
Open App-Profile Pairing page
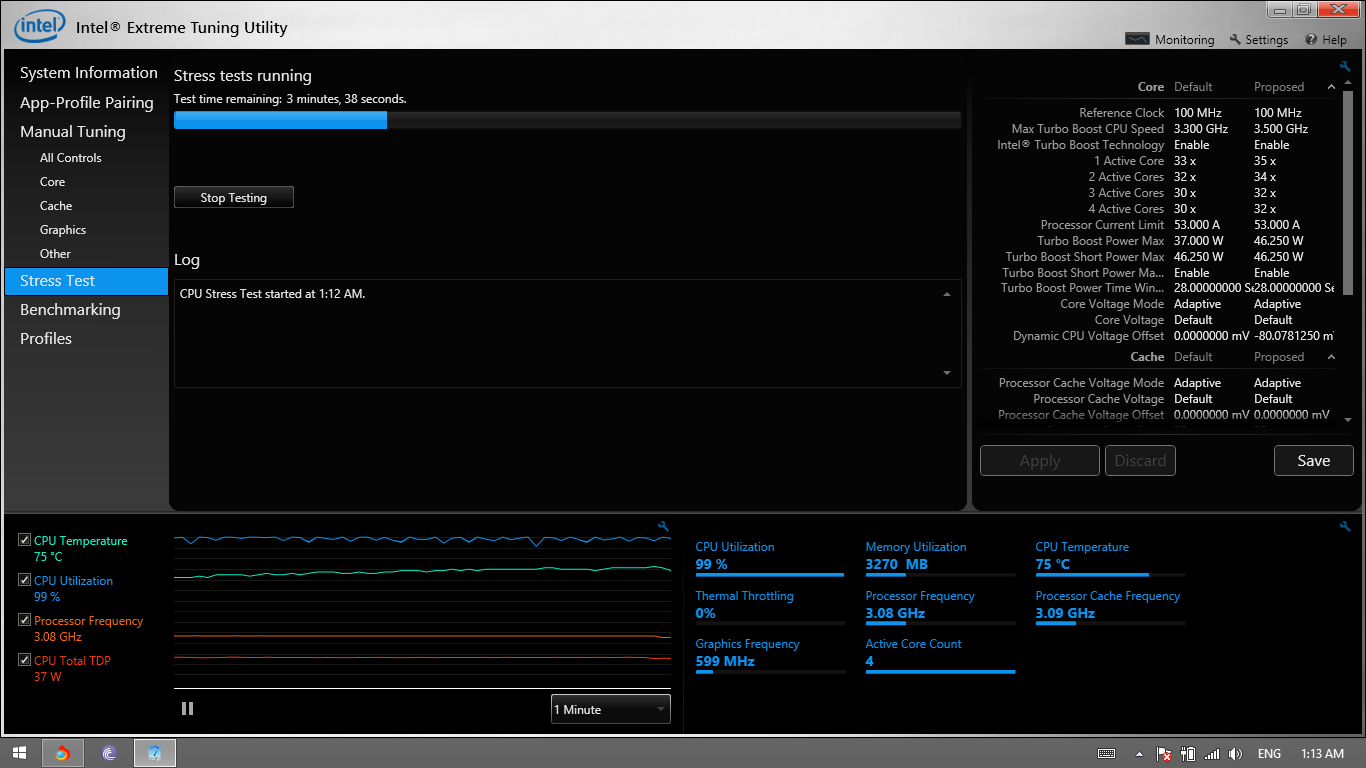click(87, 102)
